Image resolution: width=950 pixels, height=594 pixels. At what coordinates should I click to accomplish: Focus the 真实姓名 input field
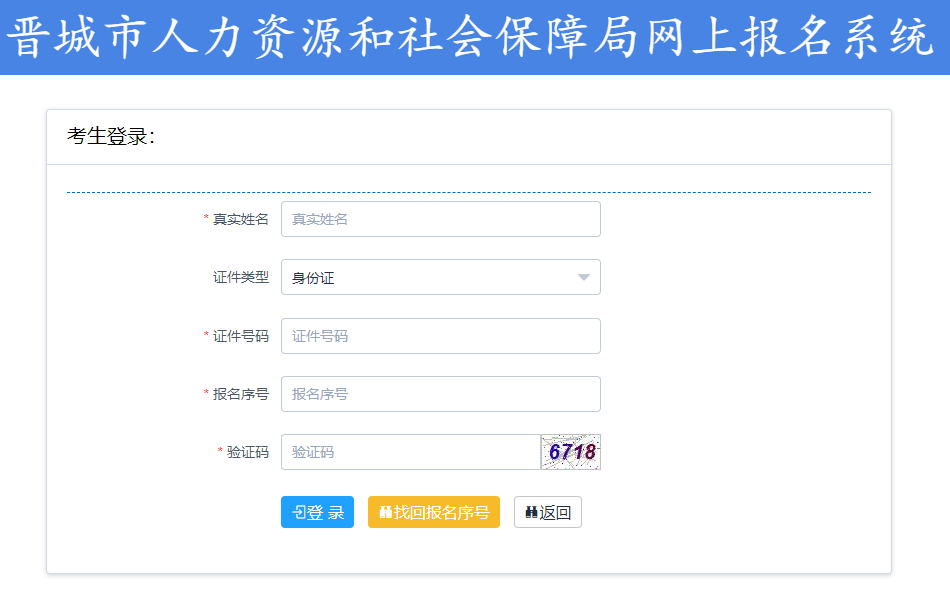[x=440, y=219]
